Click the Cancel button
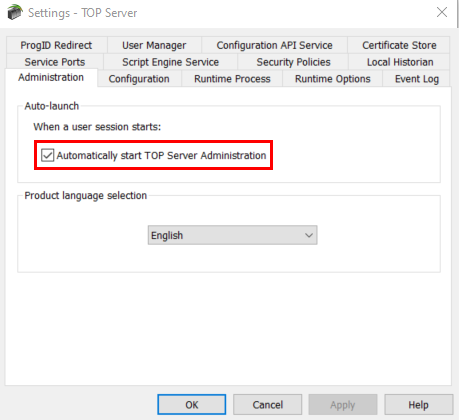This screenshot has width=459, height=420. coord(268,405)
